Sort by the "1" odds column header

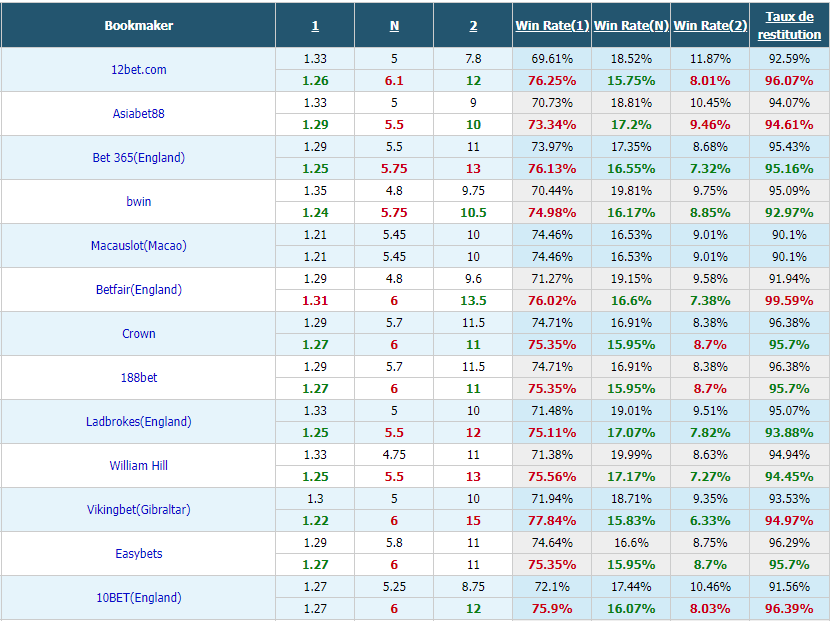coord(315,25)
